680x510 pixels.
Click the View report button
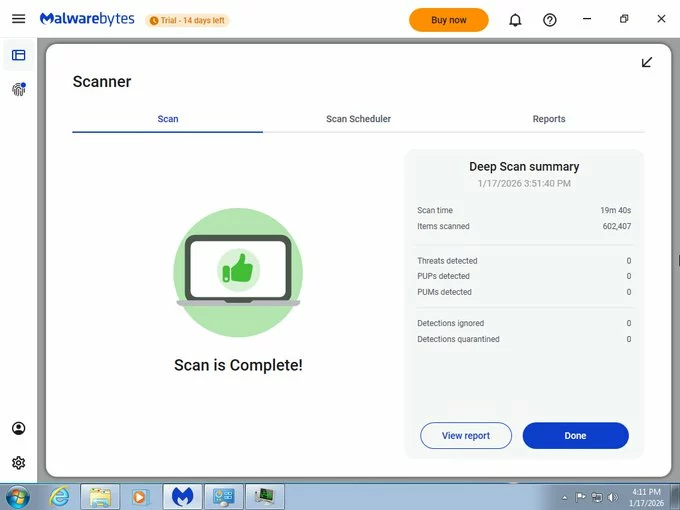(466, 436)
